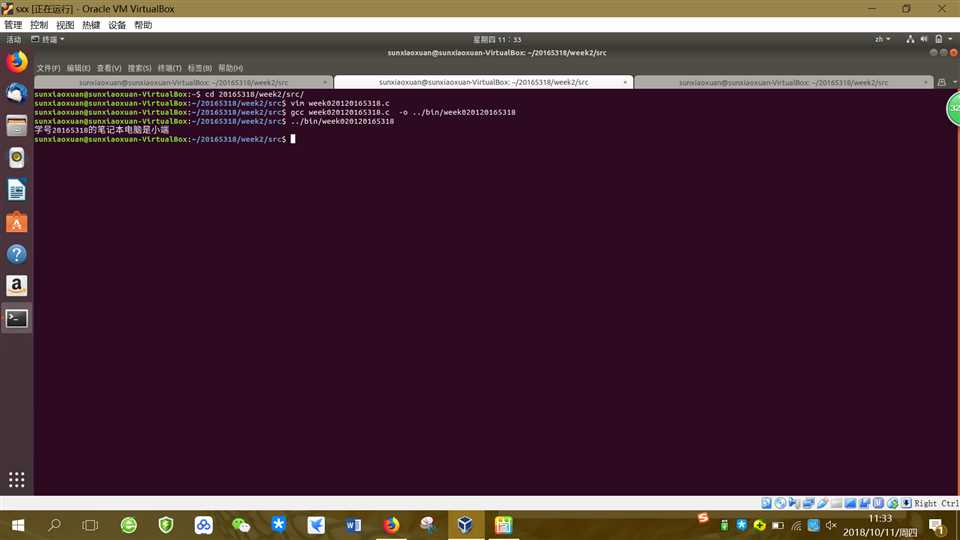Open the 控制 menu in VirtualBox
The width and height of the screenshot is (960, 540).
click(39, 25)
